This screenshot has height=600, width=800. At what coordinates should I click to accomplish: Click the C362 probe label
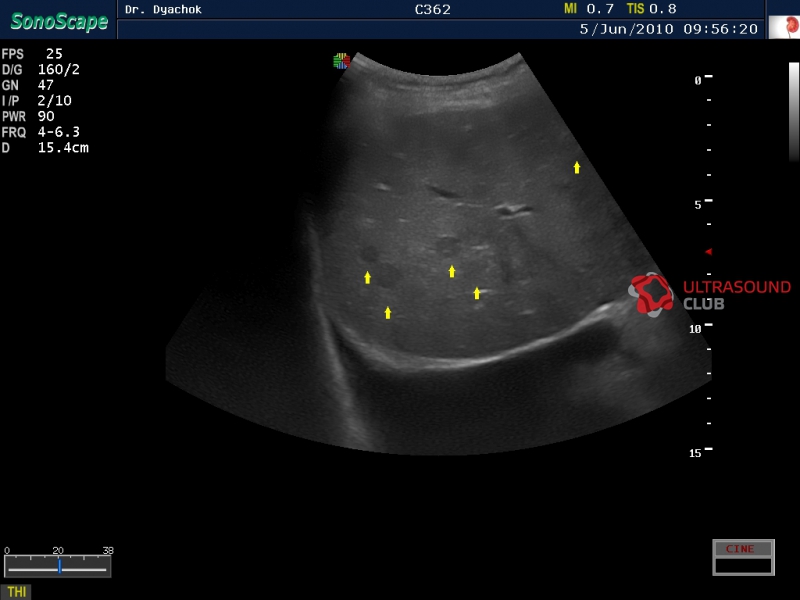(433, 10)
